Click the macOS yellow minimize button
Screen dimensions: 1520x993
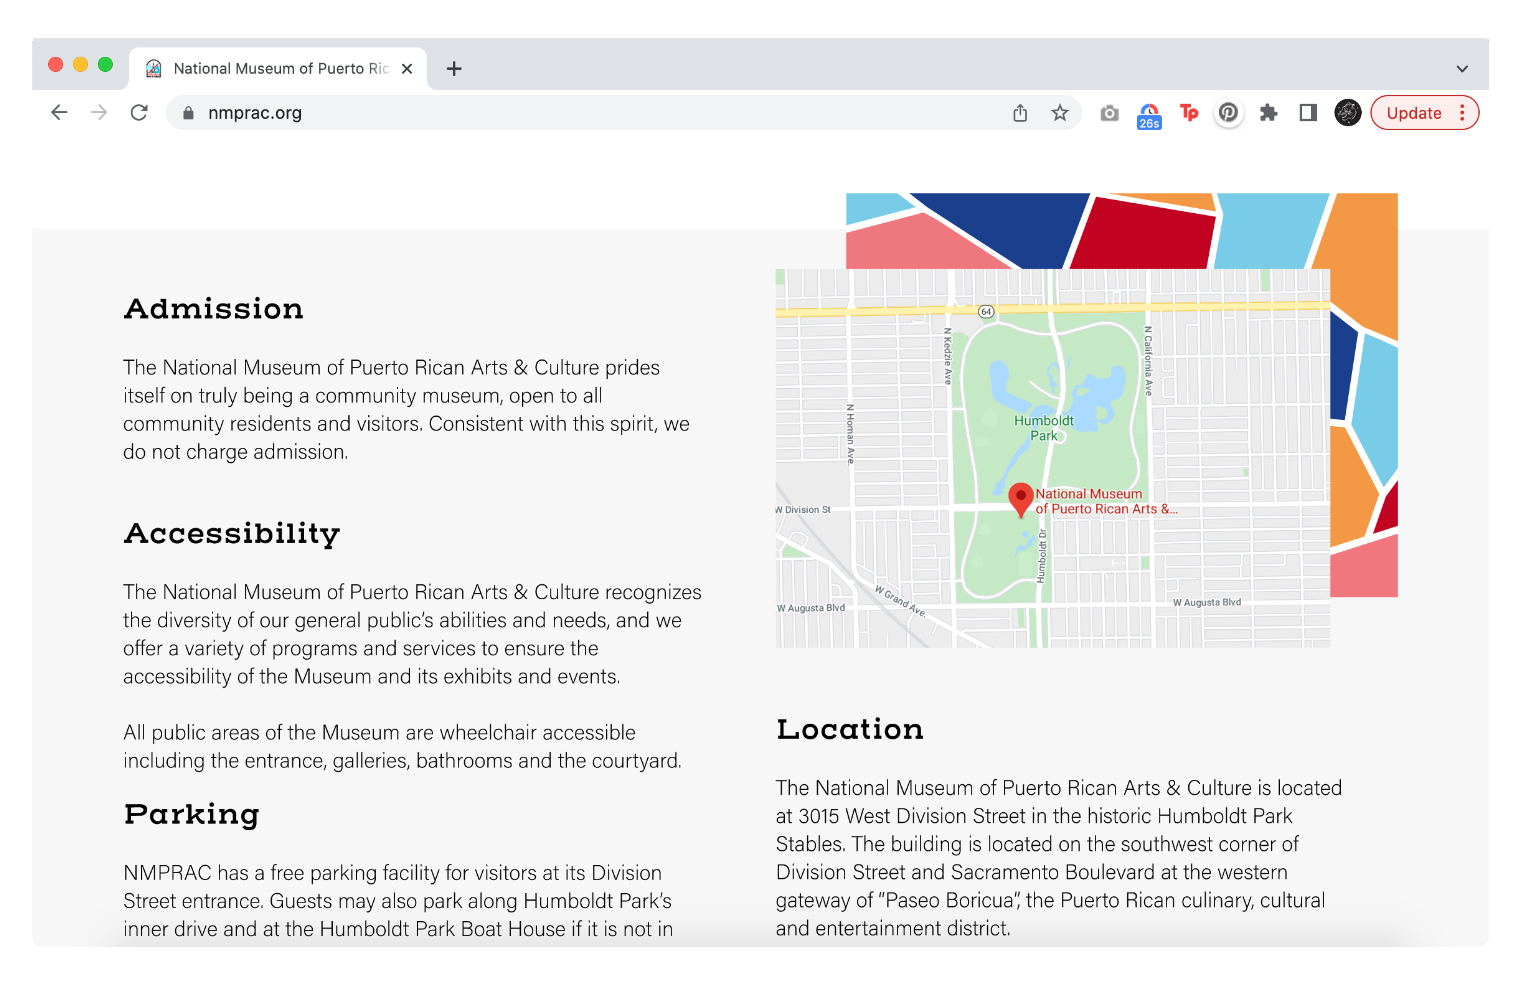(x=80, y=65)
